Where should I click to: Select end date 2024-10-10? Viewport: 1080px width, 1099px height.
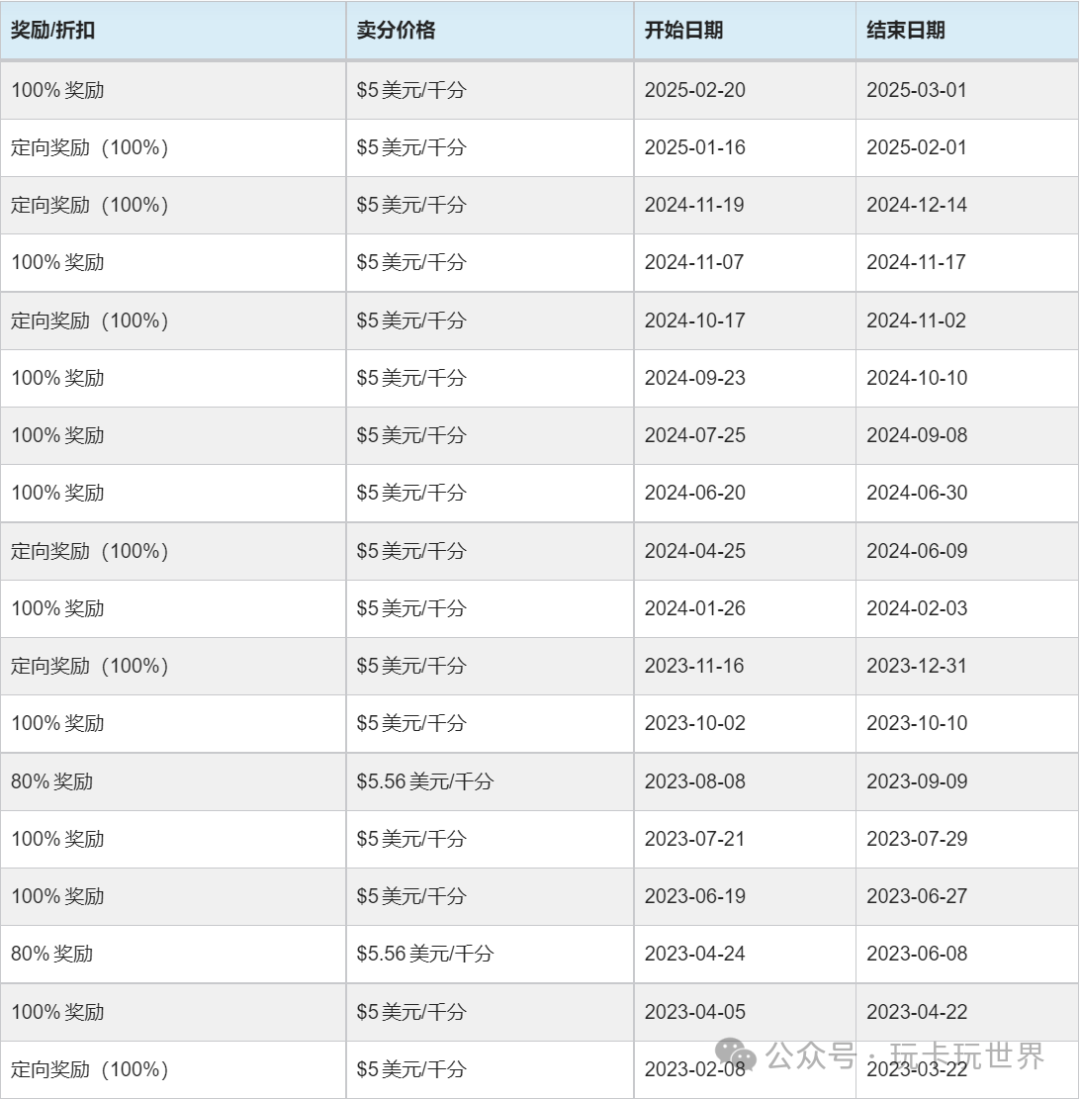tap(917, 378)
